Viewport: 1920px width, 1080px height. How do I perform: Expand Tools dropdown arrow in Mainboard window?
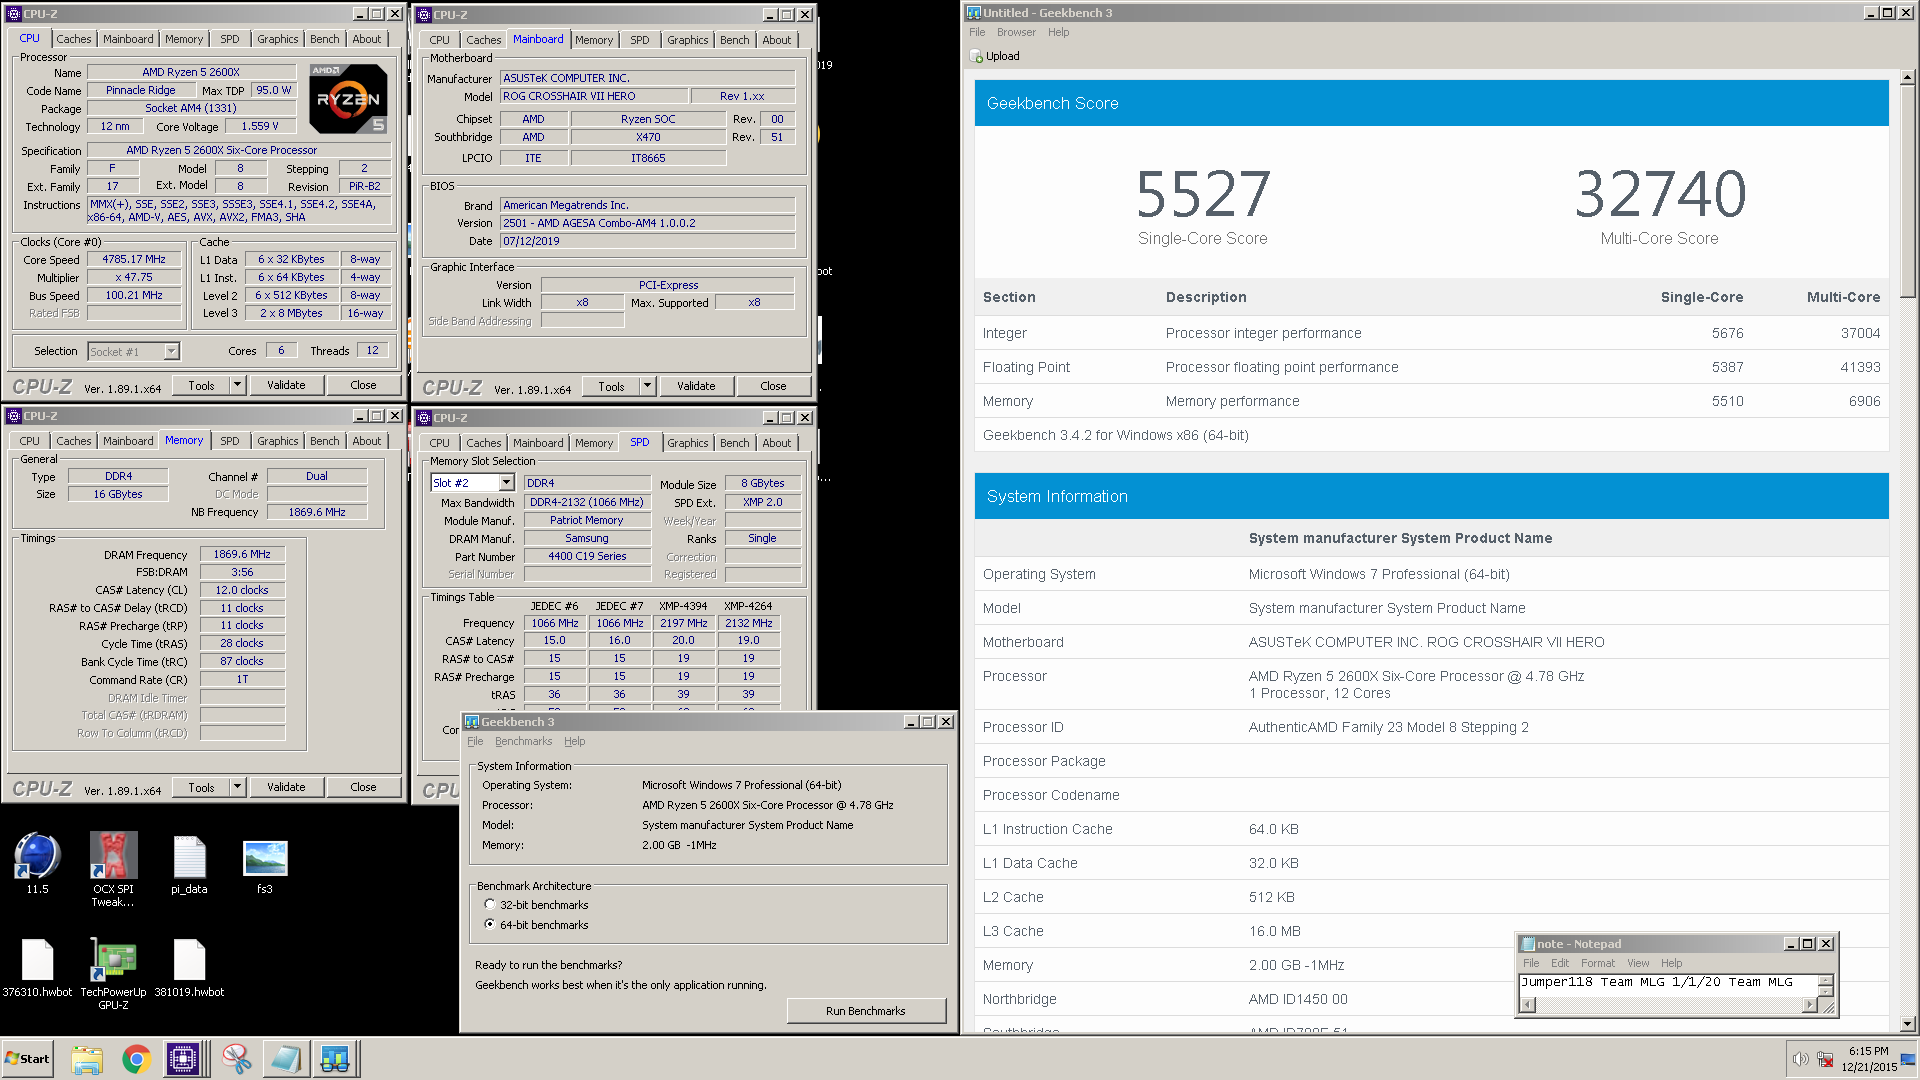[648, 386]
